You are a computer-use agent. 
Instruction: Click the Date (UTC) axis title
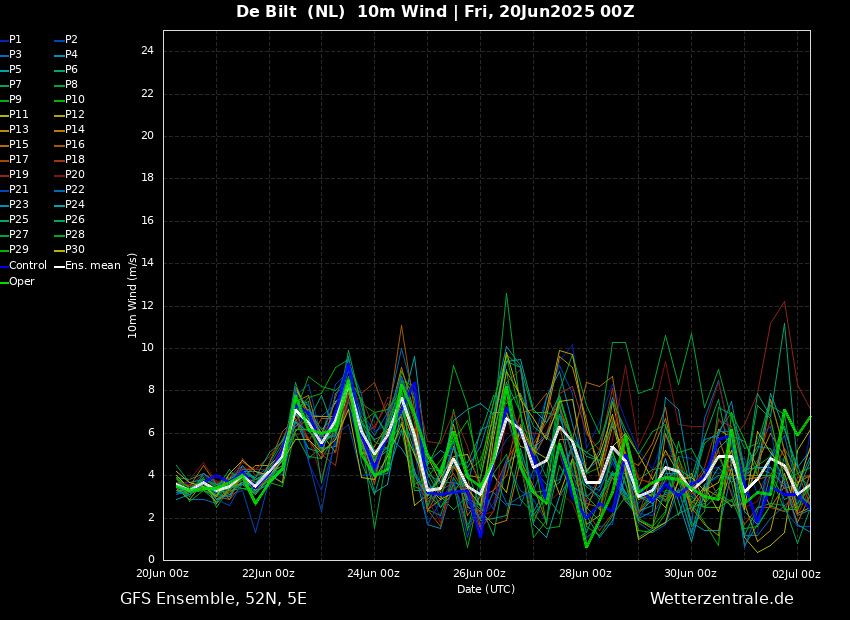click(x=486, y=589)
